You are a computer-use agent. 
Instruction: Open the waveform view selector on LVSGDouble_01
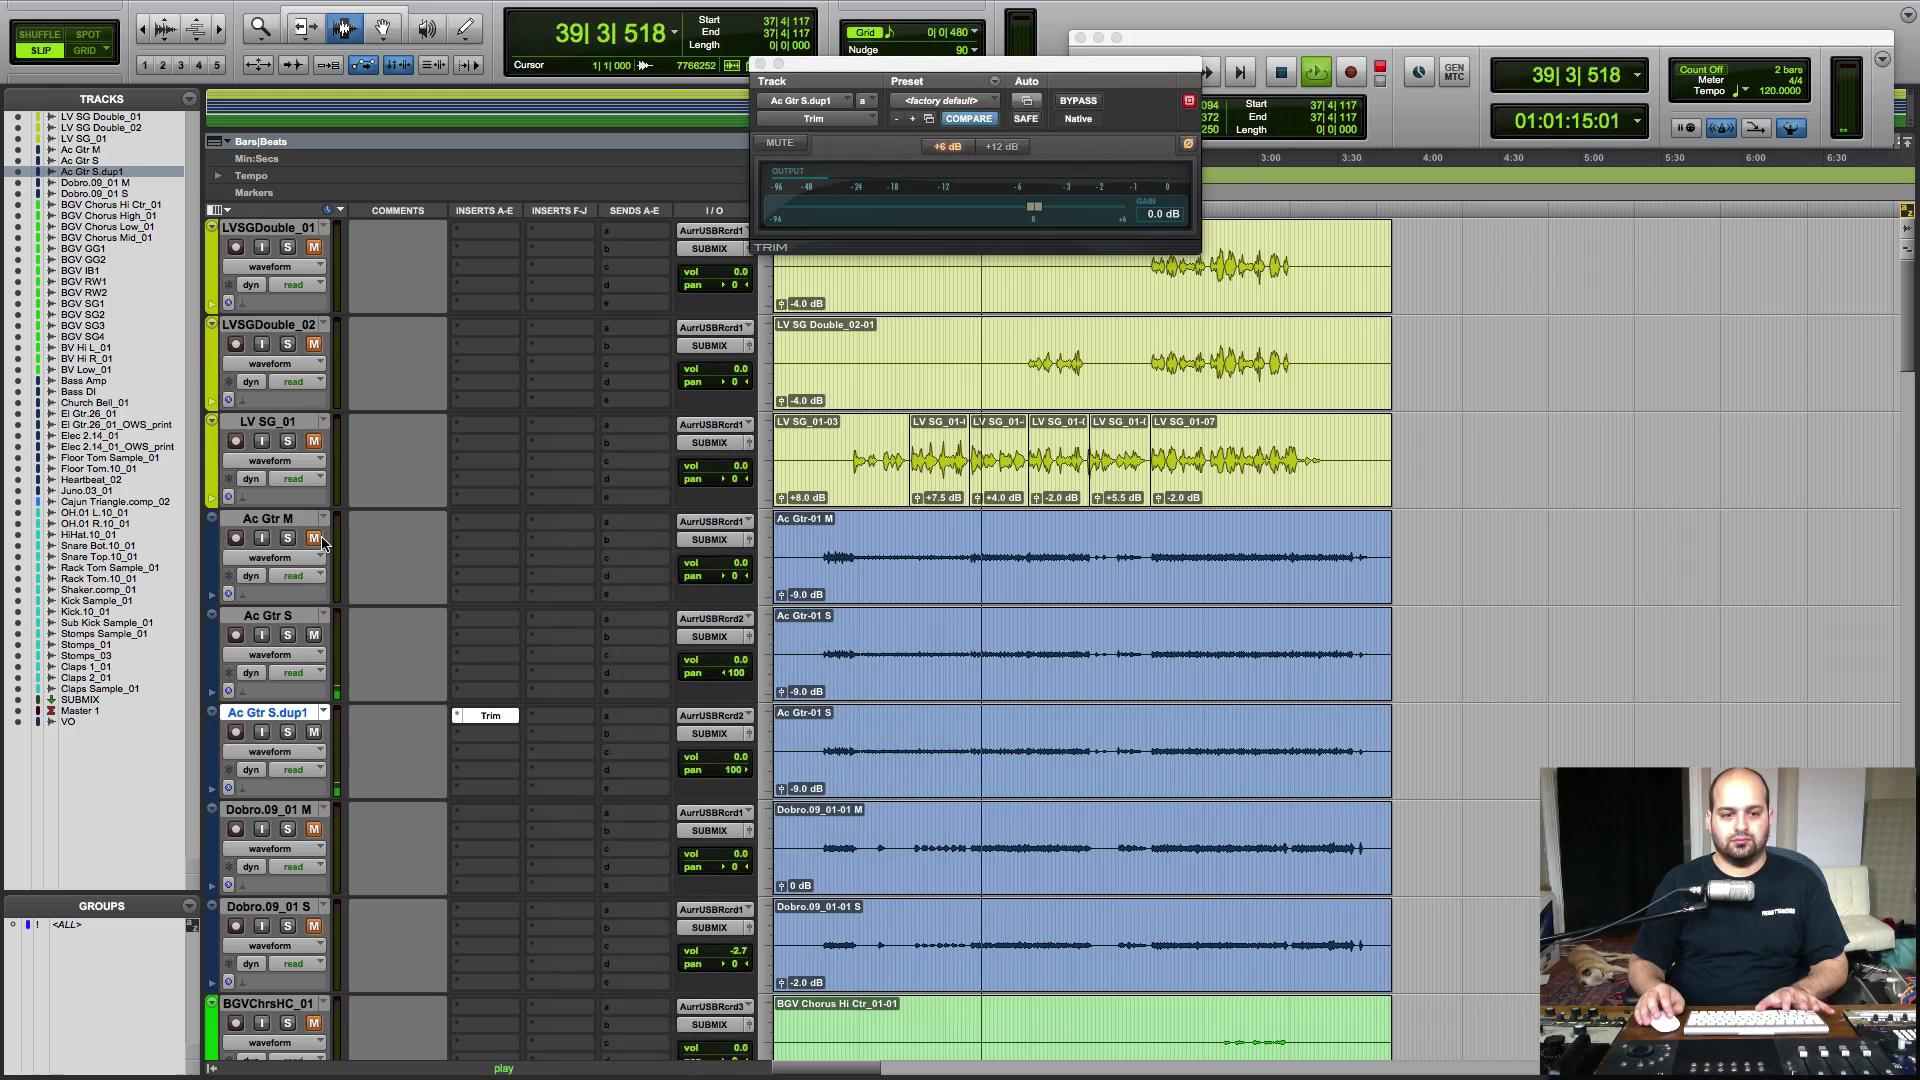[273, 267]
